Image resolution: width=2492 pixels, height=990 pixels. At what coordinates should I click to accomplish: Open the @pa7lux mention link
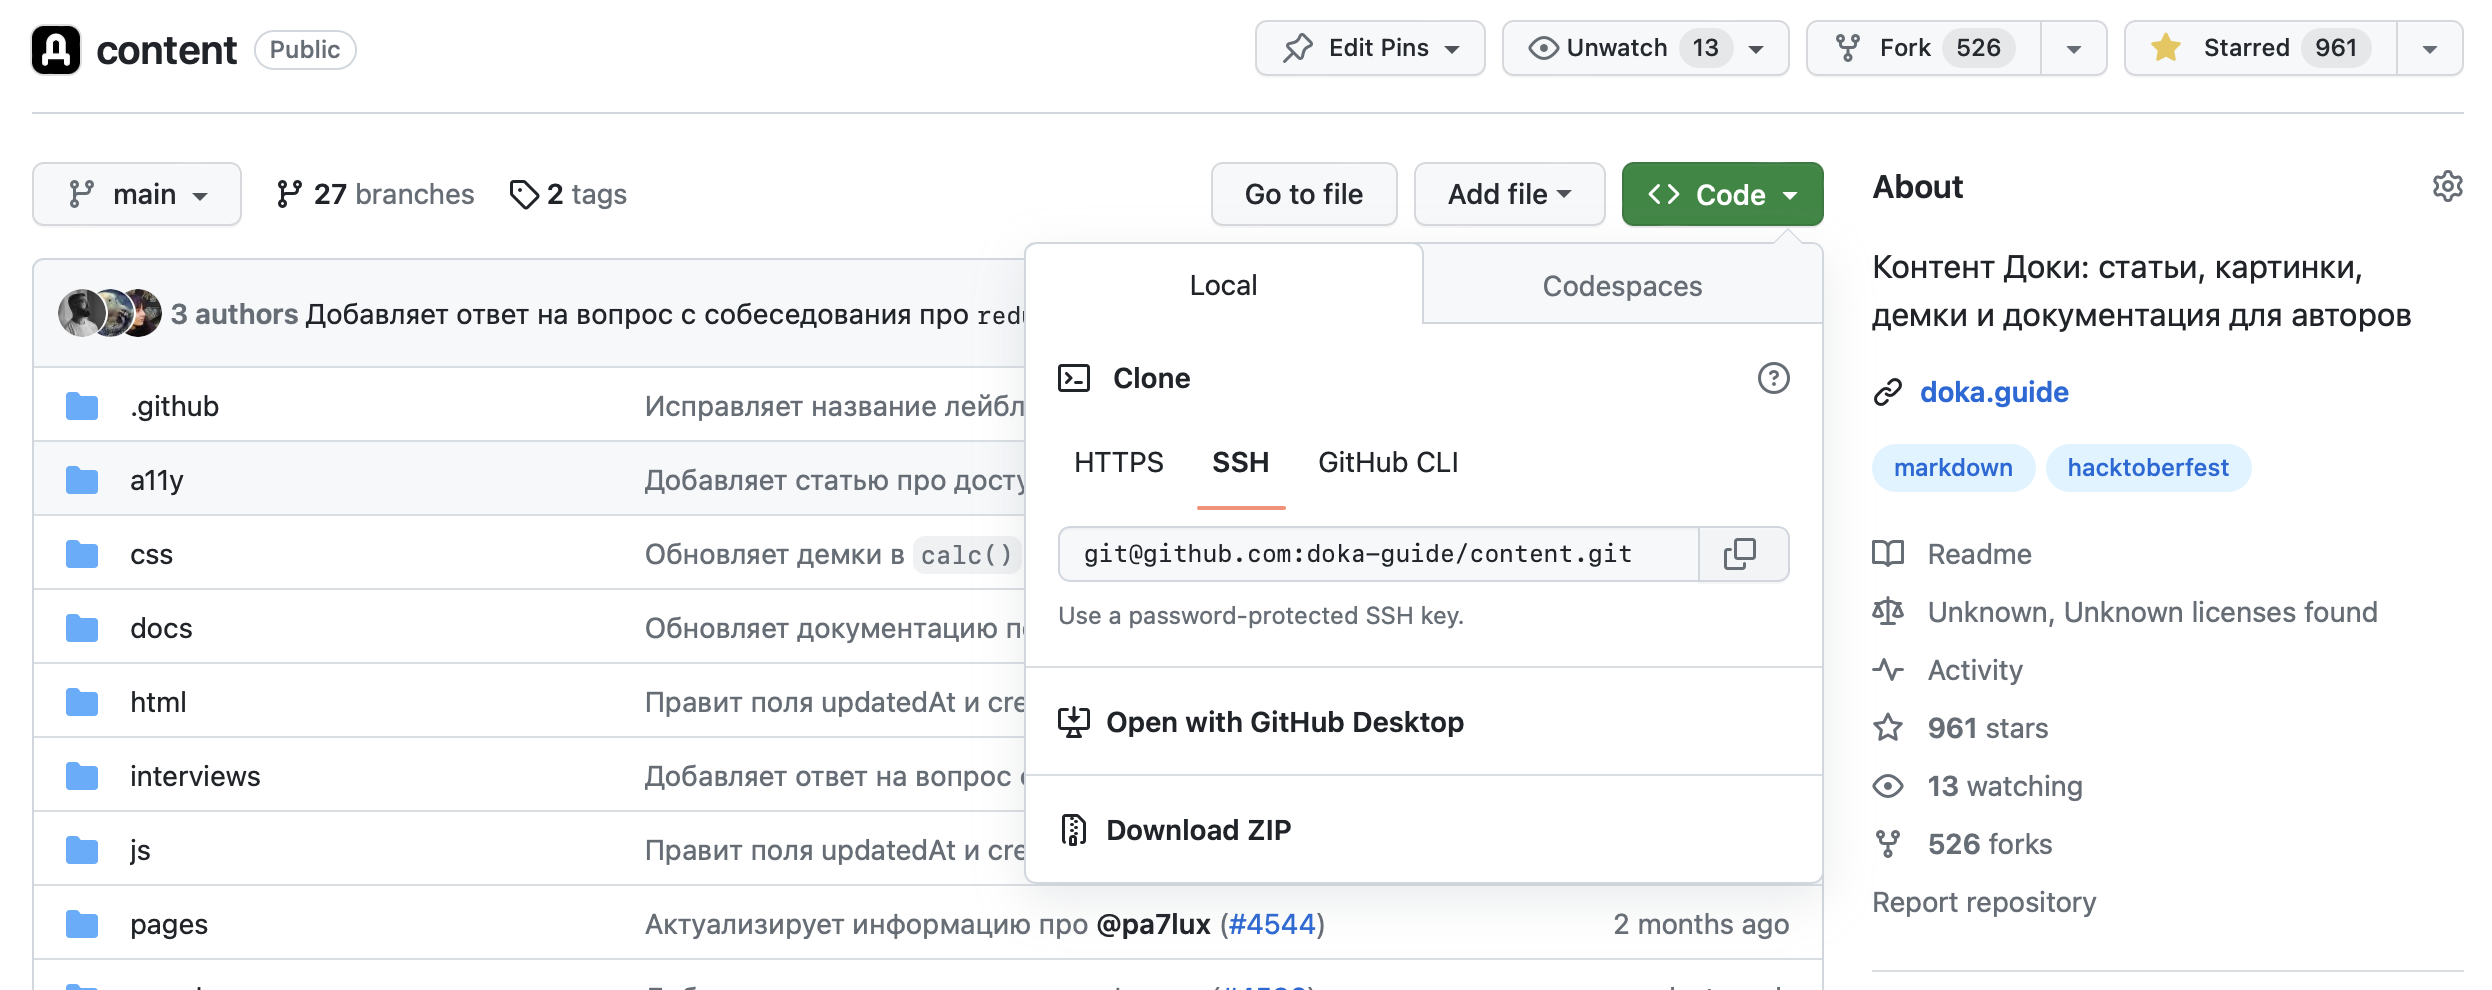pos(1153,924)
